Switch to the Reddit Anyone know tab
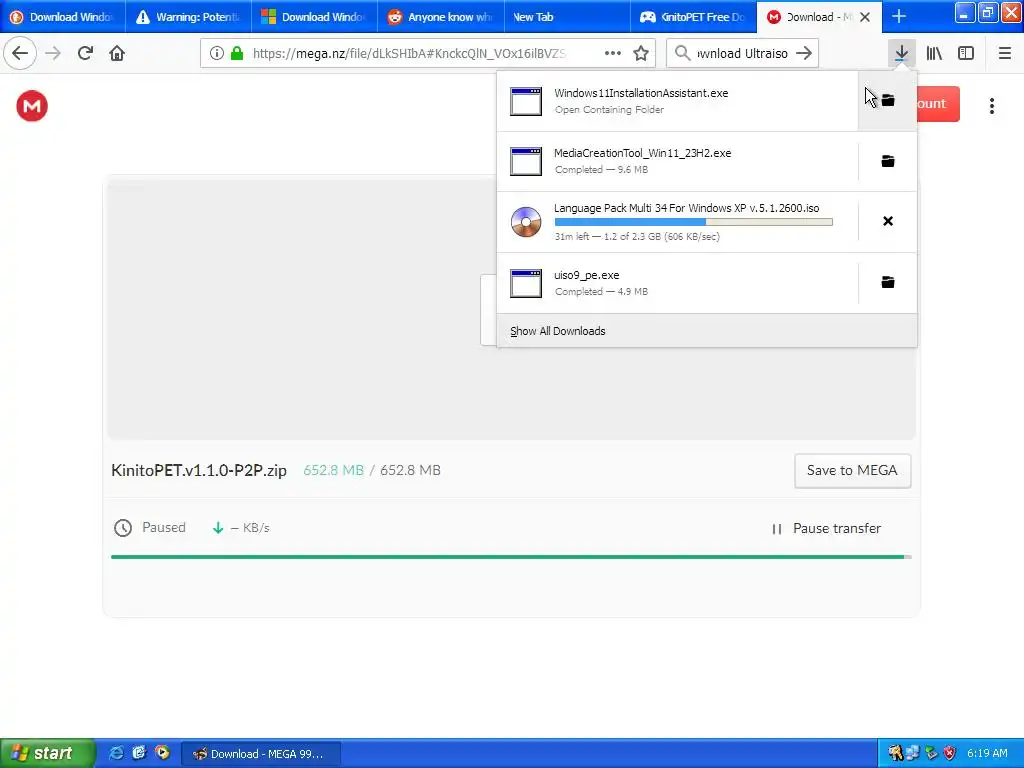 (441, 17)
